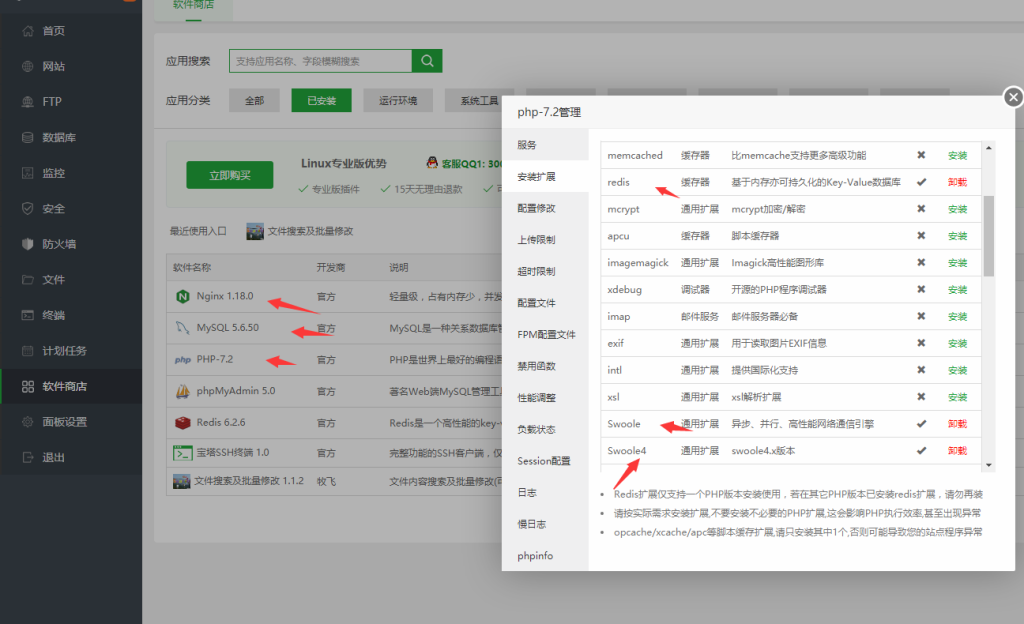
Task: Select the Redis 6.2.6 cube icon
Action: point(185,423)
